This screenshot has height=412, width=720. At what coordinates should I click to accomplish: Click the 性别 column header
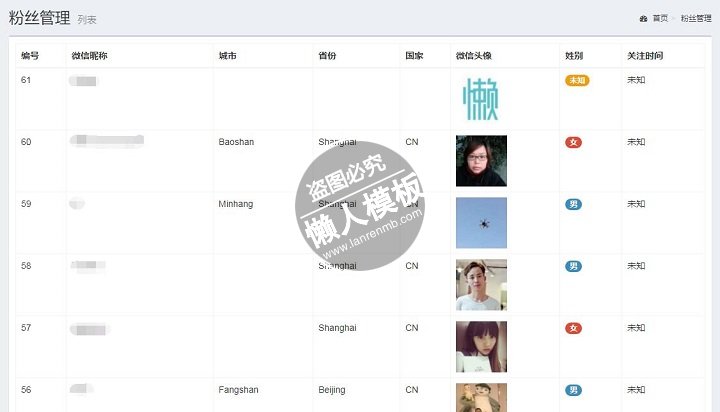pyautogui.click(x=574, y=56)
